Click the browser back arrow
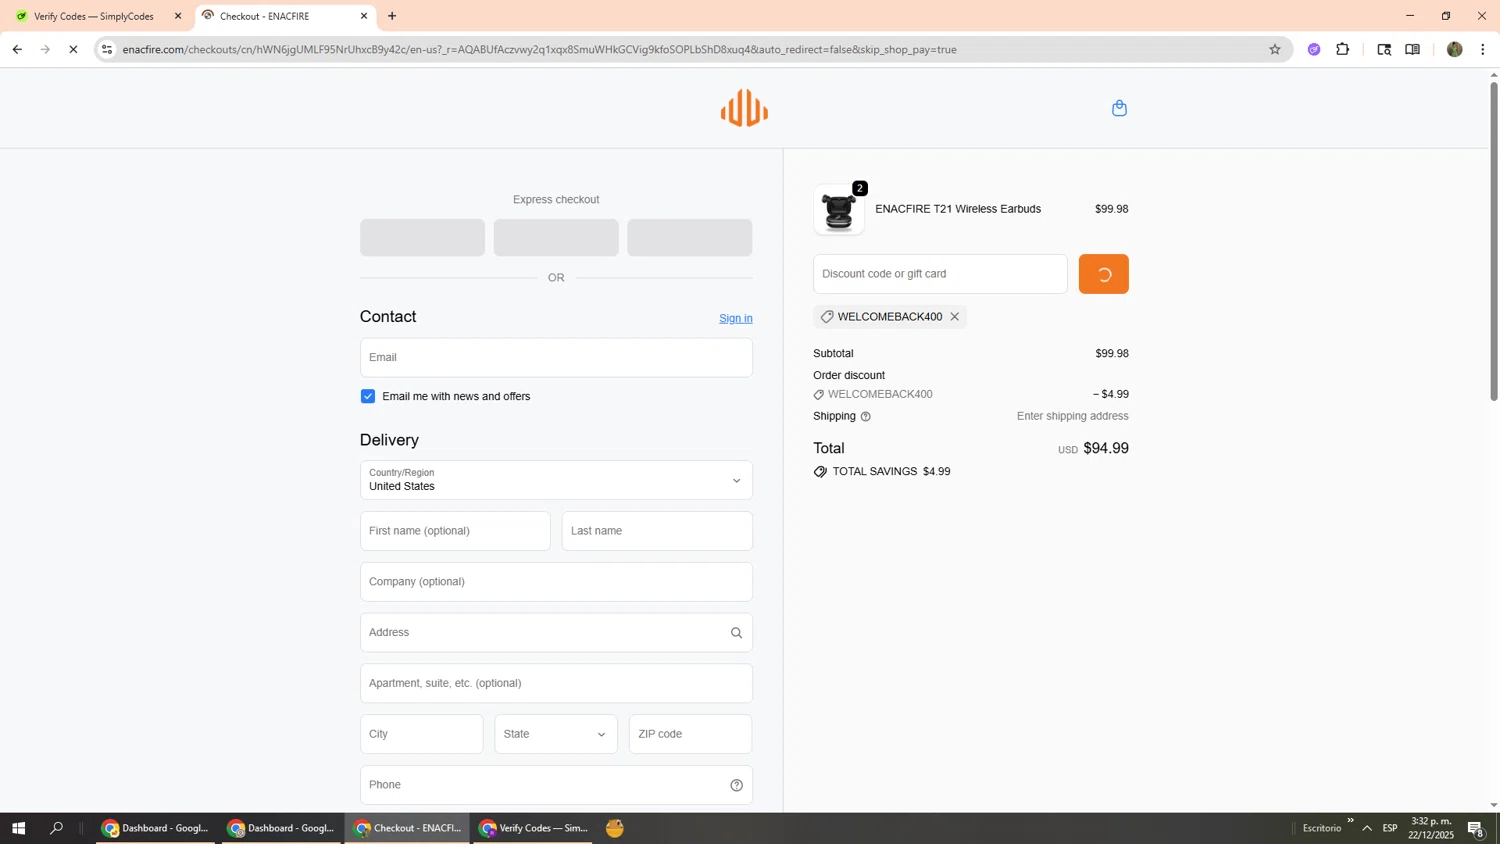The image size is (1500, 844). click(x=17, y=49)
